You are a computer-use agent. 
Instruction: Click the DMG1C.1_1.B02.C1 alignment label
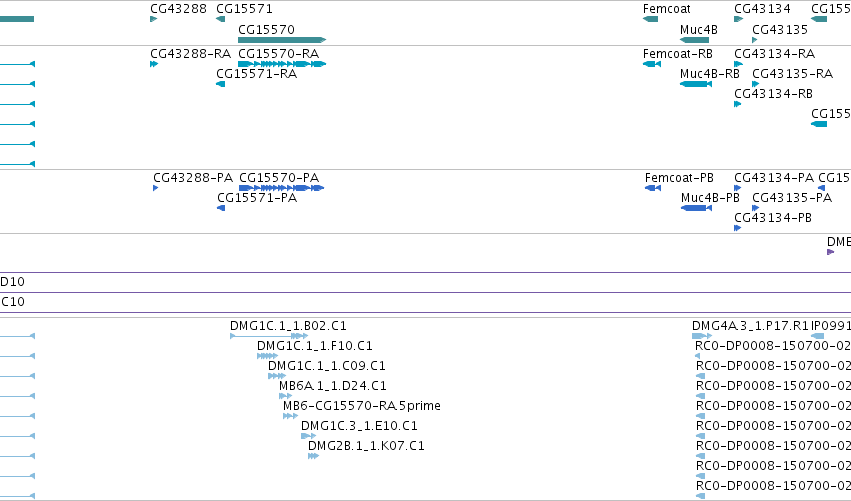[288, 326]
